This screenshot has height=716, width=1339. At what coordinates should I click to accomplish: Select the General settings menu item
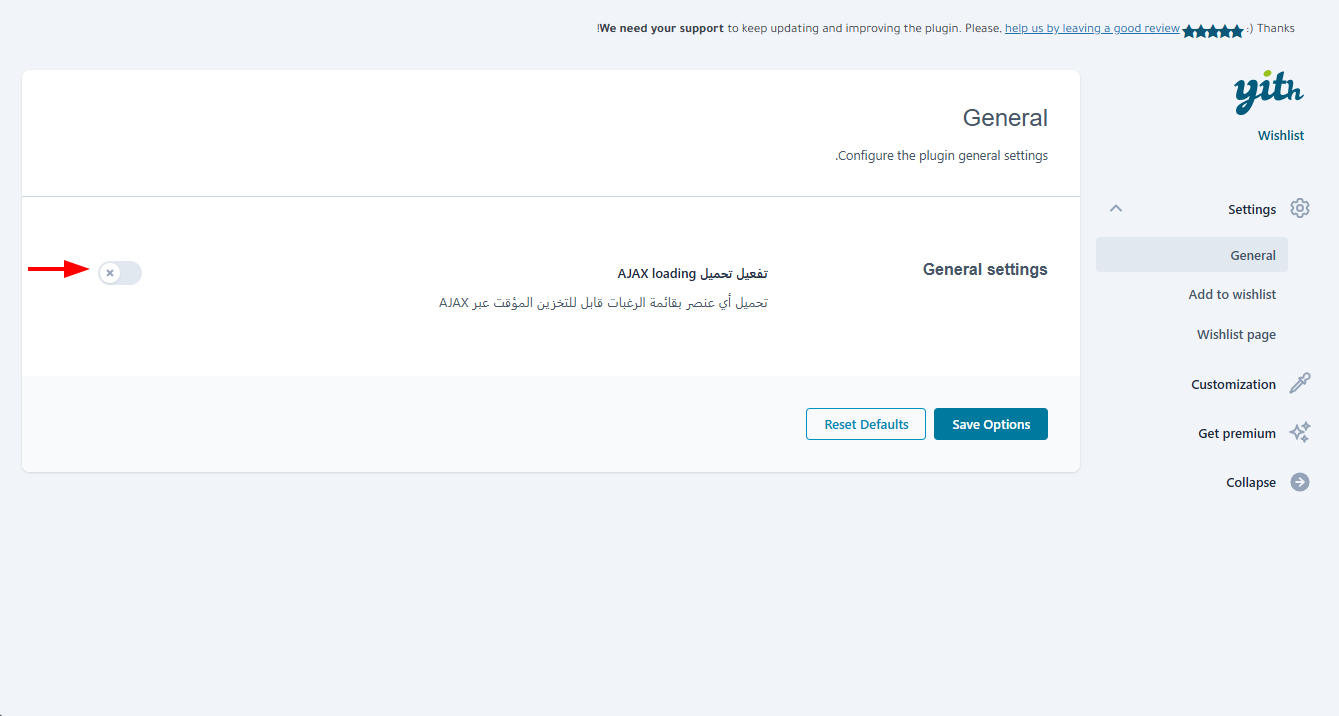click(1252, 255)
